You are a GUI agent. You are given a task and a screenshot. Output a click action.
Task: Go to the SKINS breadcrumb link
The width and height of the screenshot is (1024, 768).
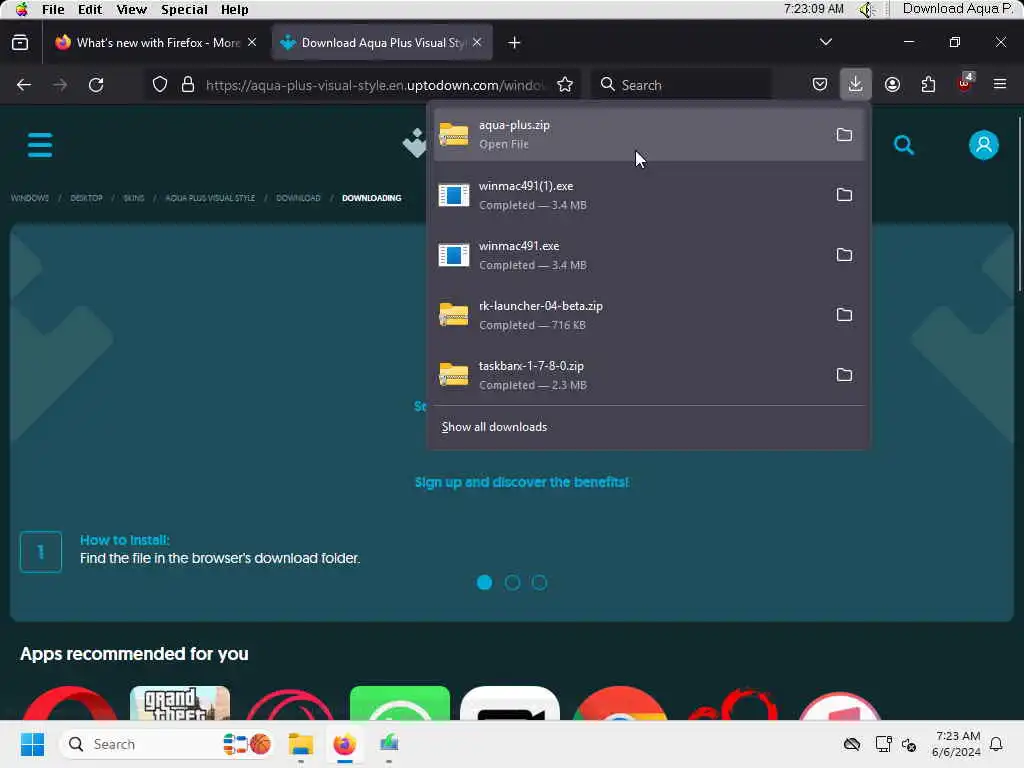coord(133,198)
